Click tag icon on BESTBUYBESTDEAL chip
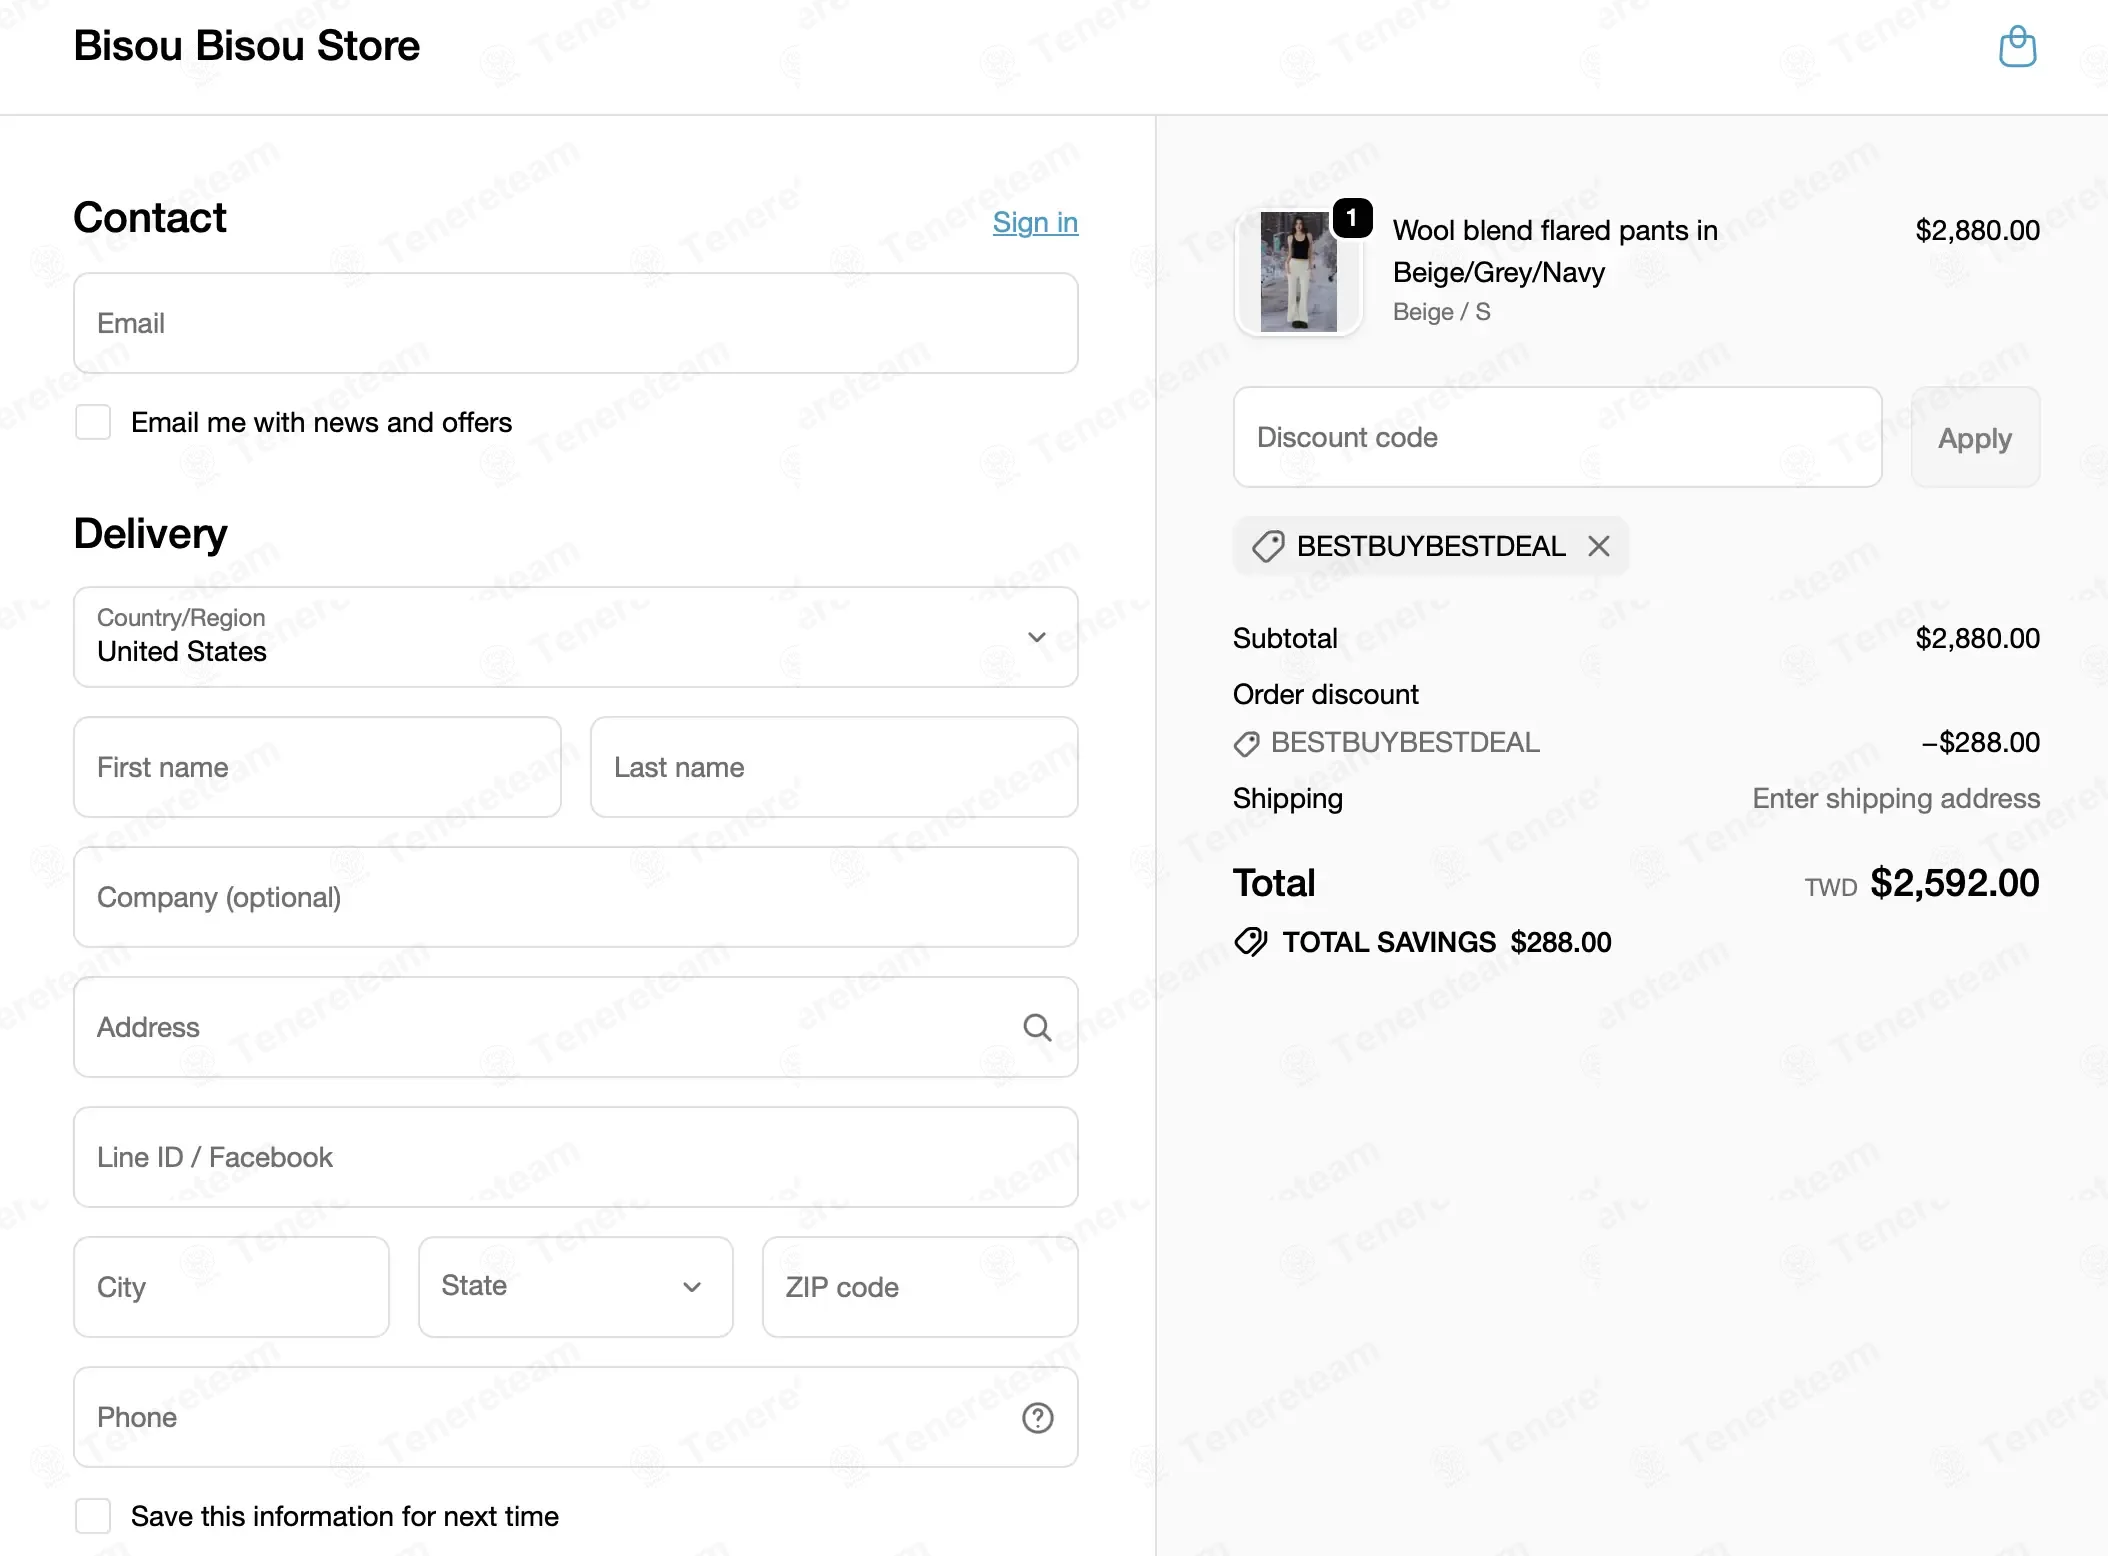This screenshot has height=1556, width=2108. tap(1268, 546)
